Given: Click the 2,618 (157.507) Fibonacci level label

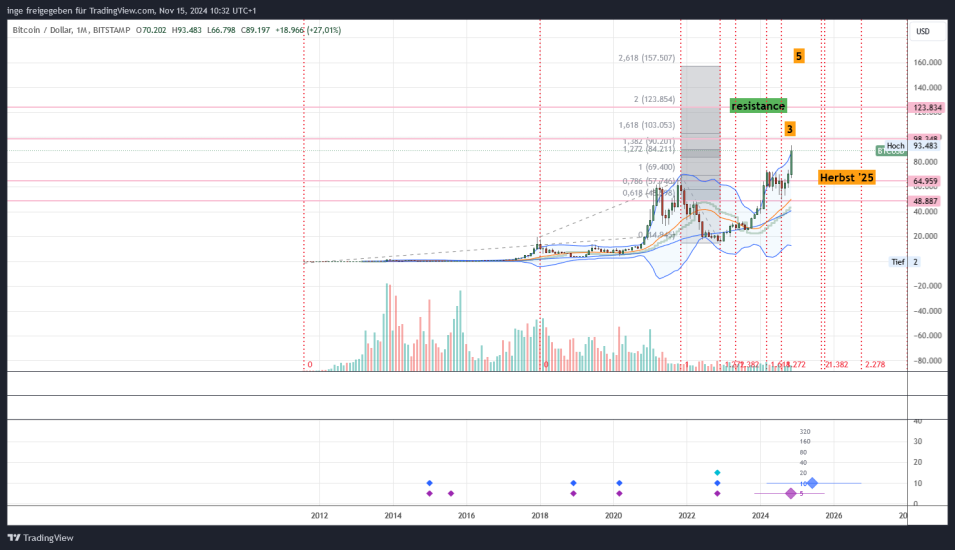Looking at the screenshot, I should (647, 58).
